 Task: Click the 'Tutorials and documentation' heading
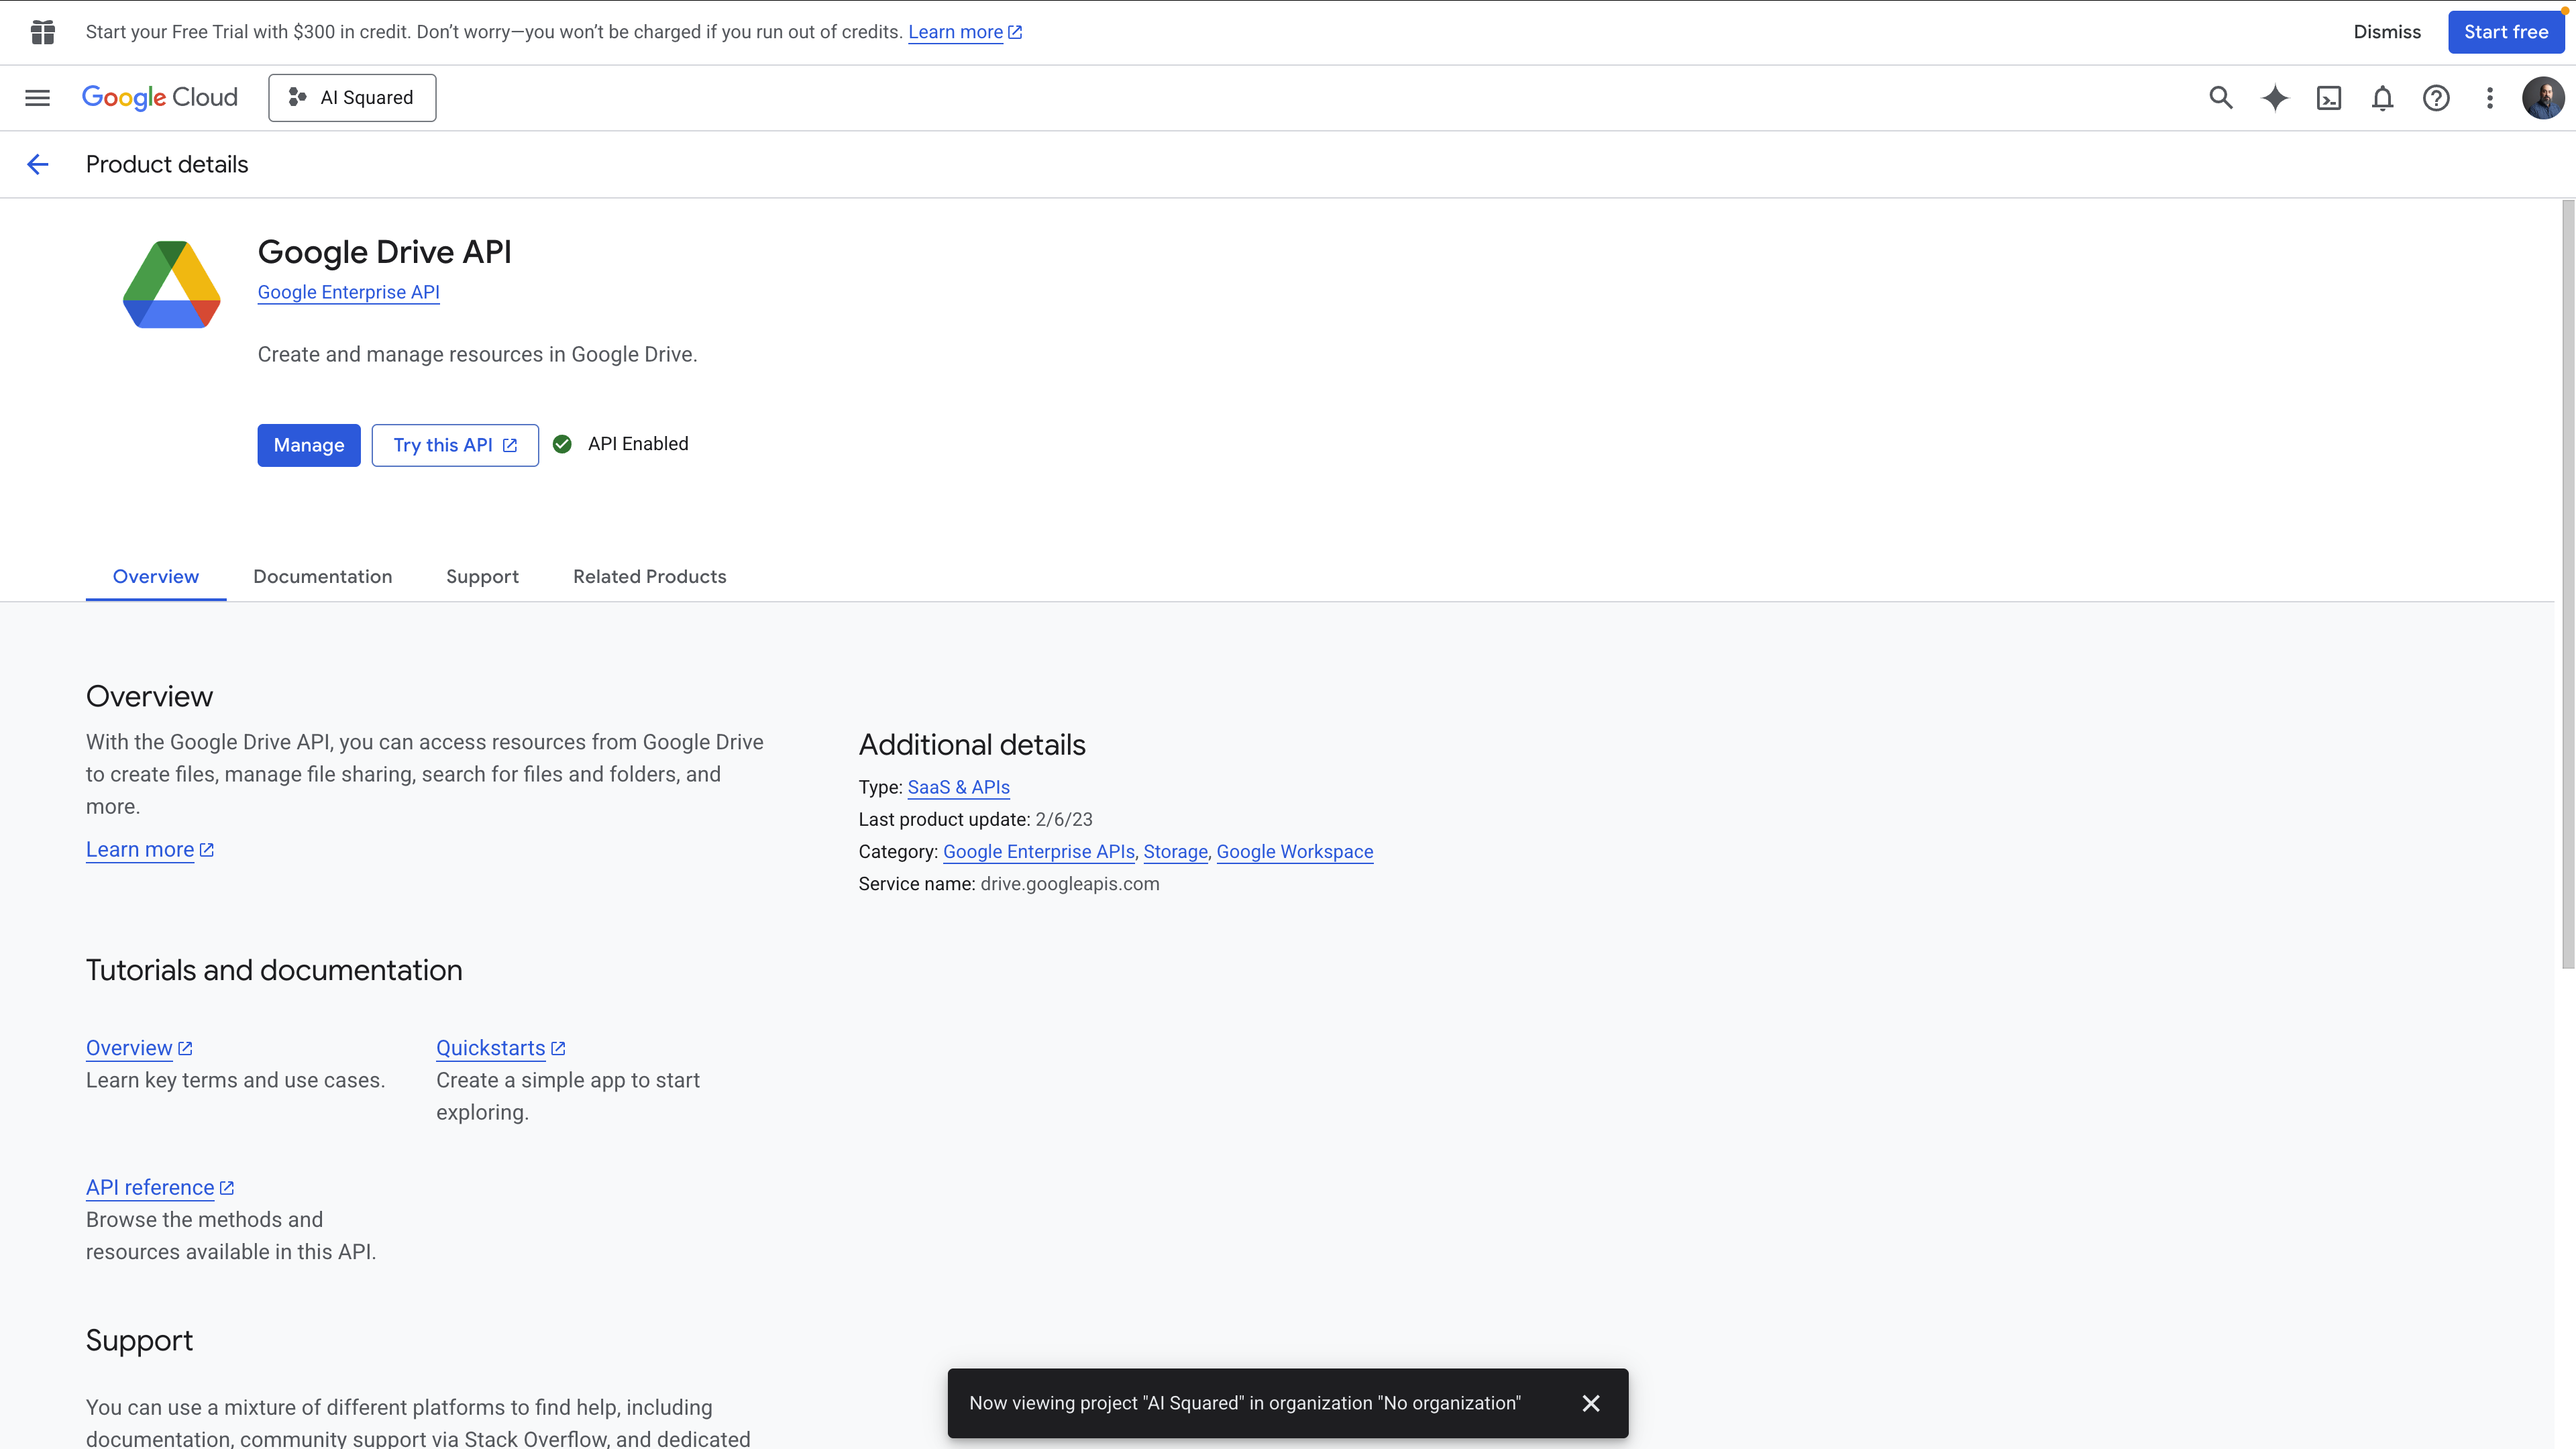pos(274,970)
